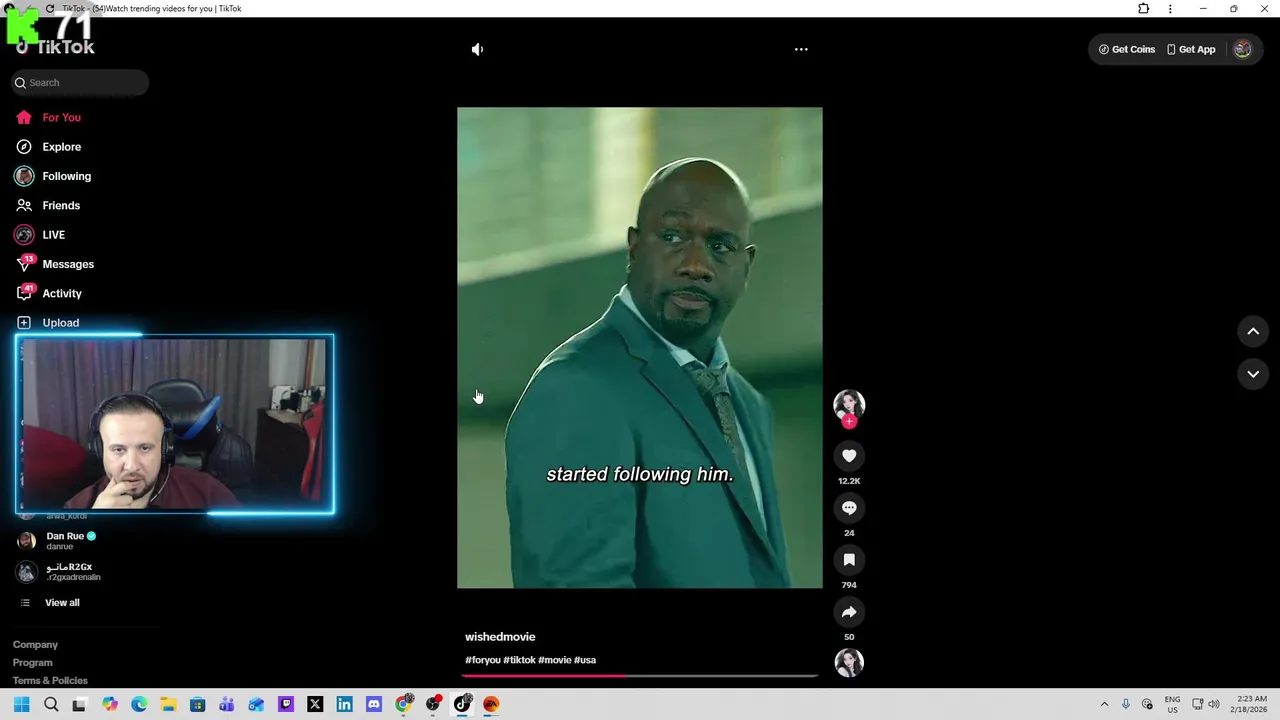This screenshot has width=1280, height=720.
Task: Seek in the video progress bar
Action: click(640, 676)
